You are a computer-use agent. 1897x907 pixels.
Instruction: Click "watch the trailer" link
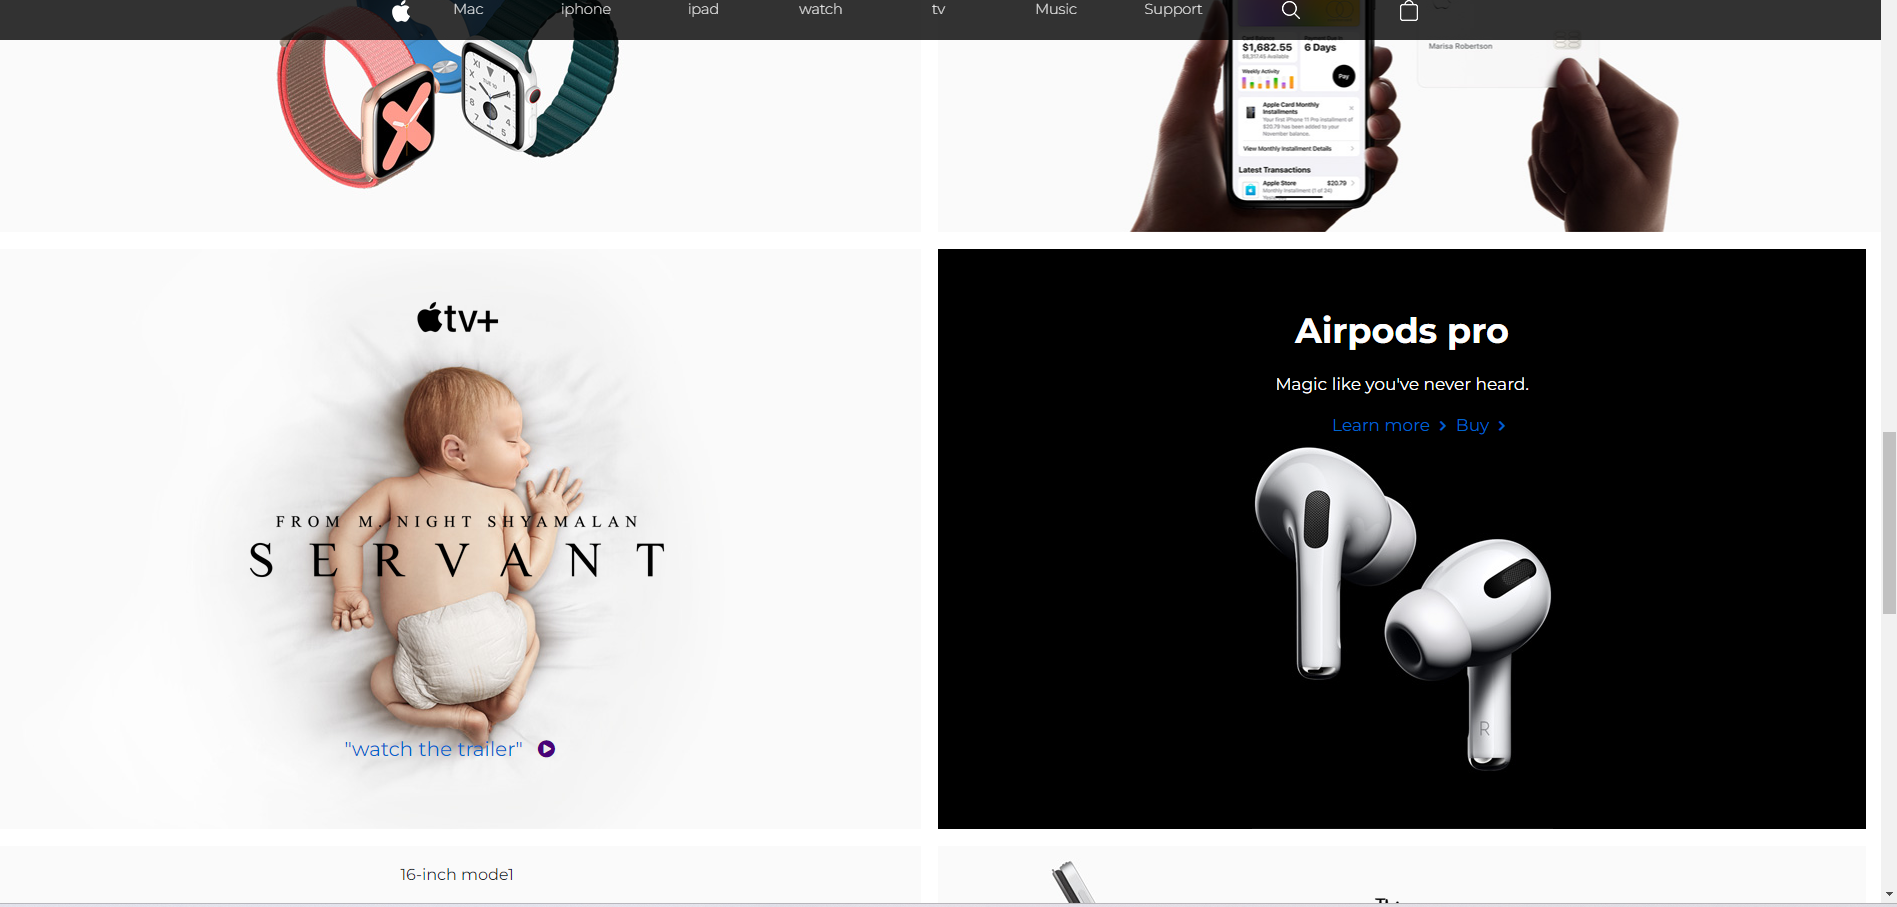(433, 749)
